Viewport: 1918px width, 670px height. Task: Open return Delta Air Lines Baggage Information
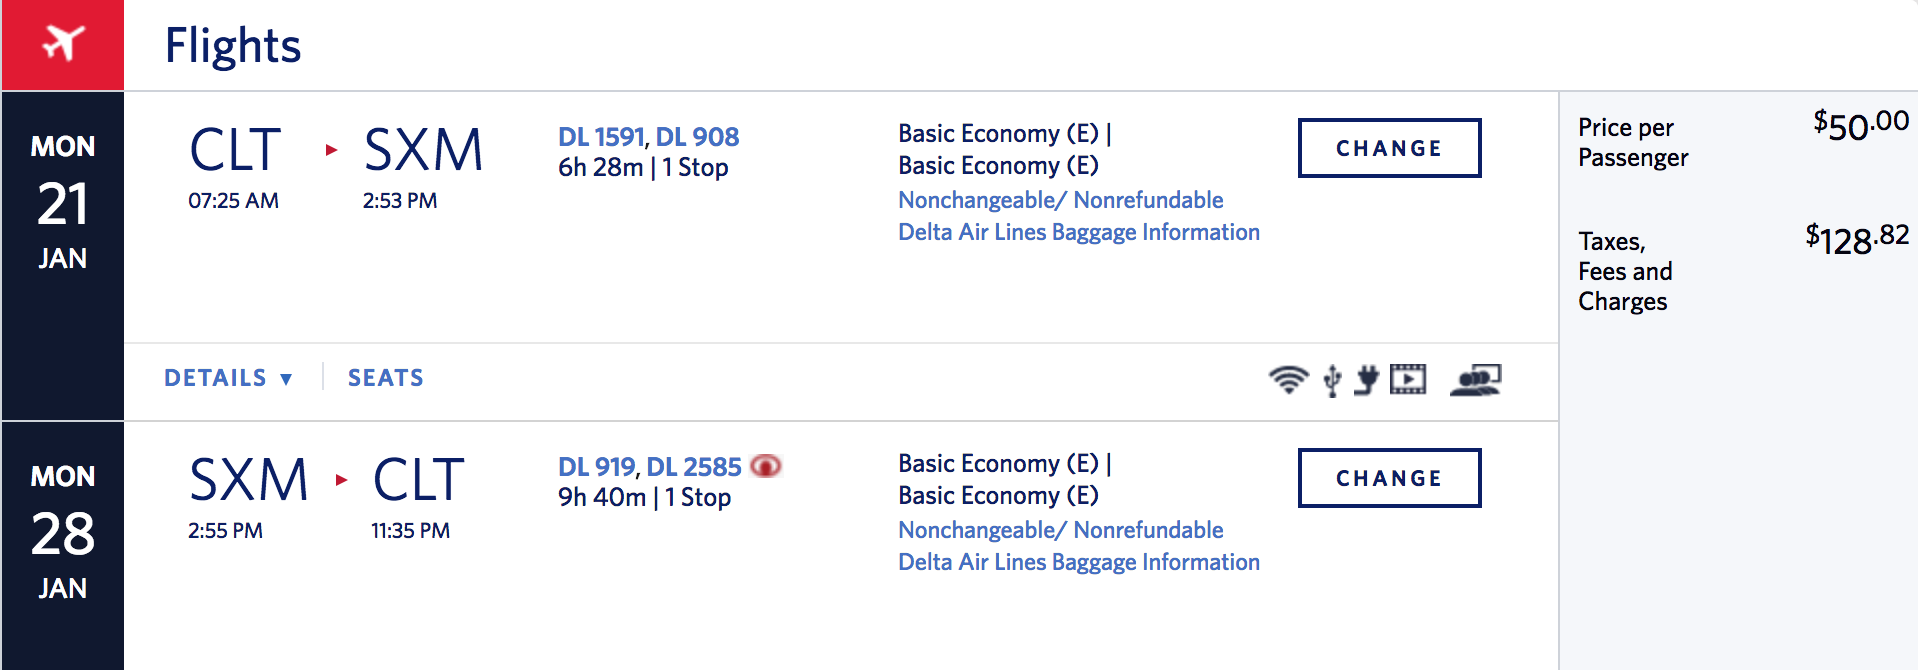click(x=1079, y=562)
